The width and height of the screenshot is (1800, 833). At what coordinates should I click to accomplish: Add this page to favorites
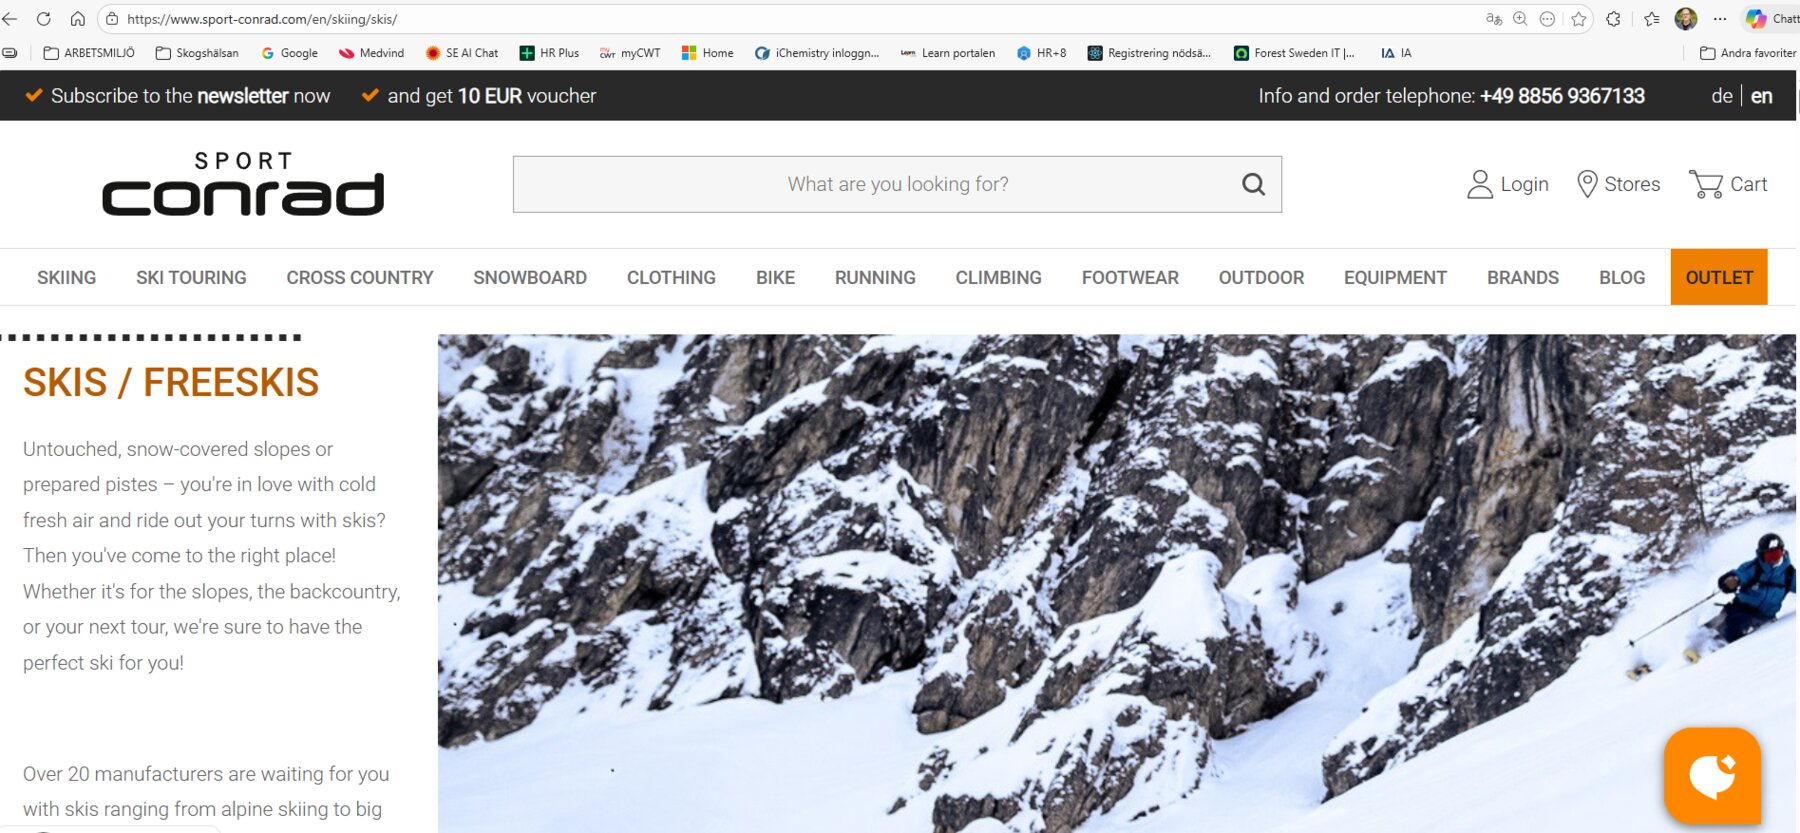click(x=1579, y=19)
